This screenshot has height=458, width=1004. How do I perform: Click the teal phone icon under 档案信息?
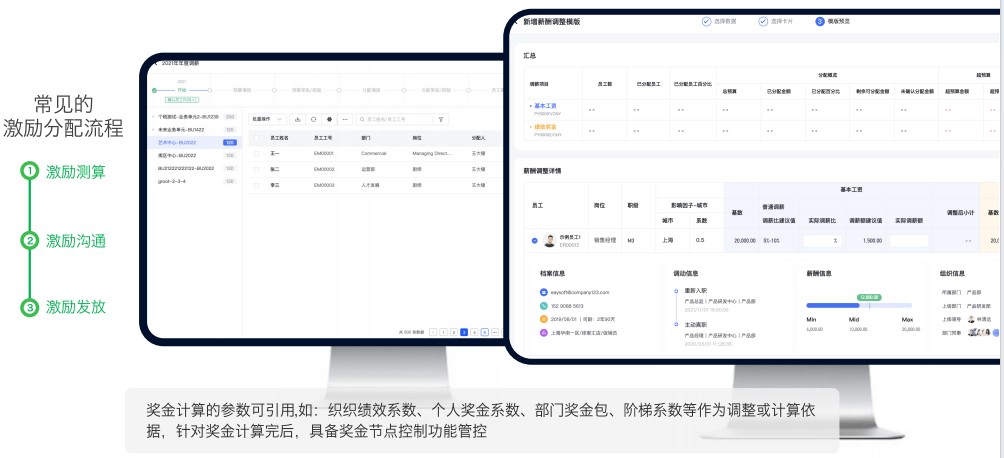point(542,305)
